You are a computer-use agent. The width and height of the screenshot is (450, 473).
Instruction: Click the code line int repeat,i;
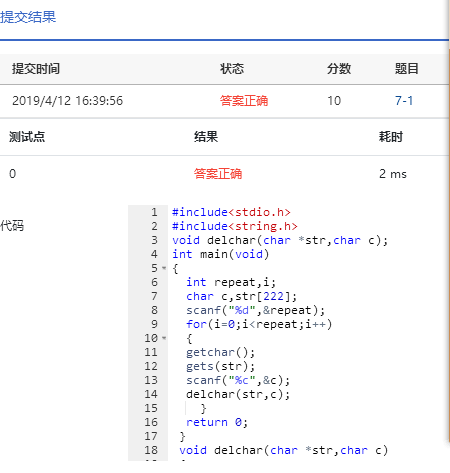point(231,282)
